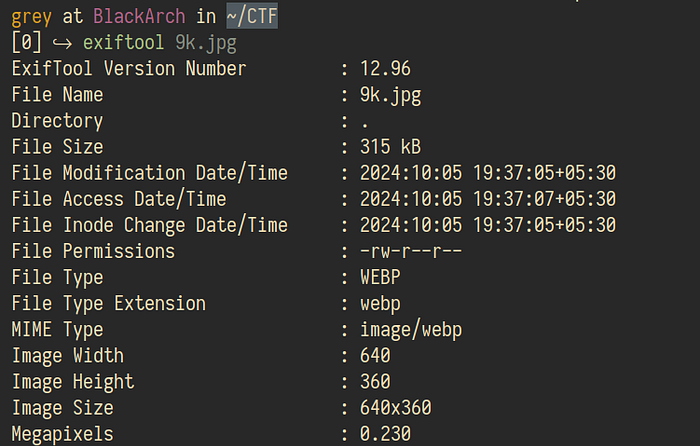Click the 'File Type' label
Screen dimensions: 700x446
coord(57,278)
